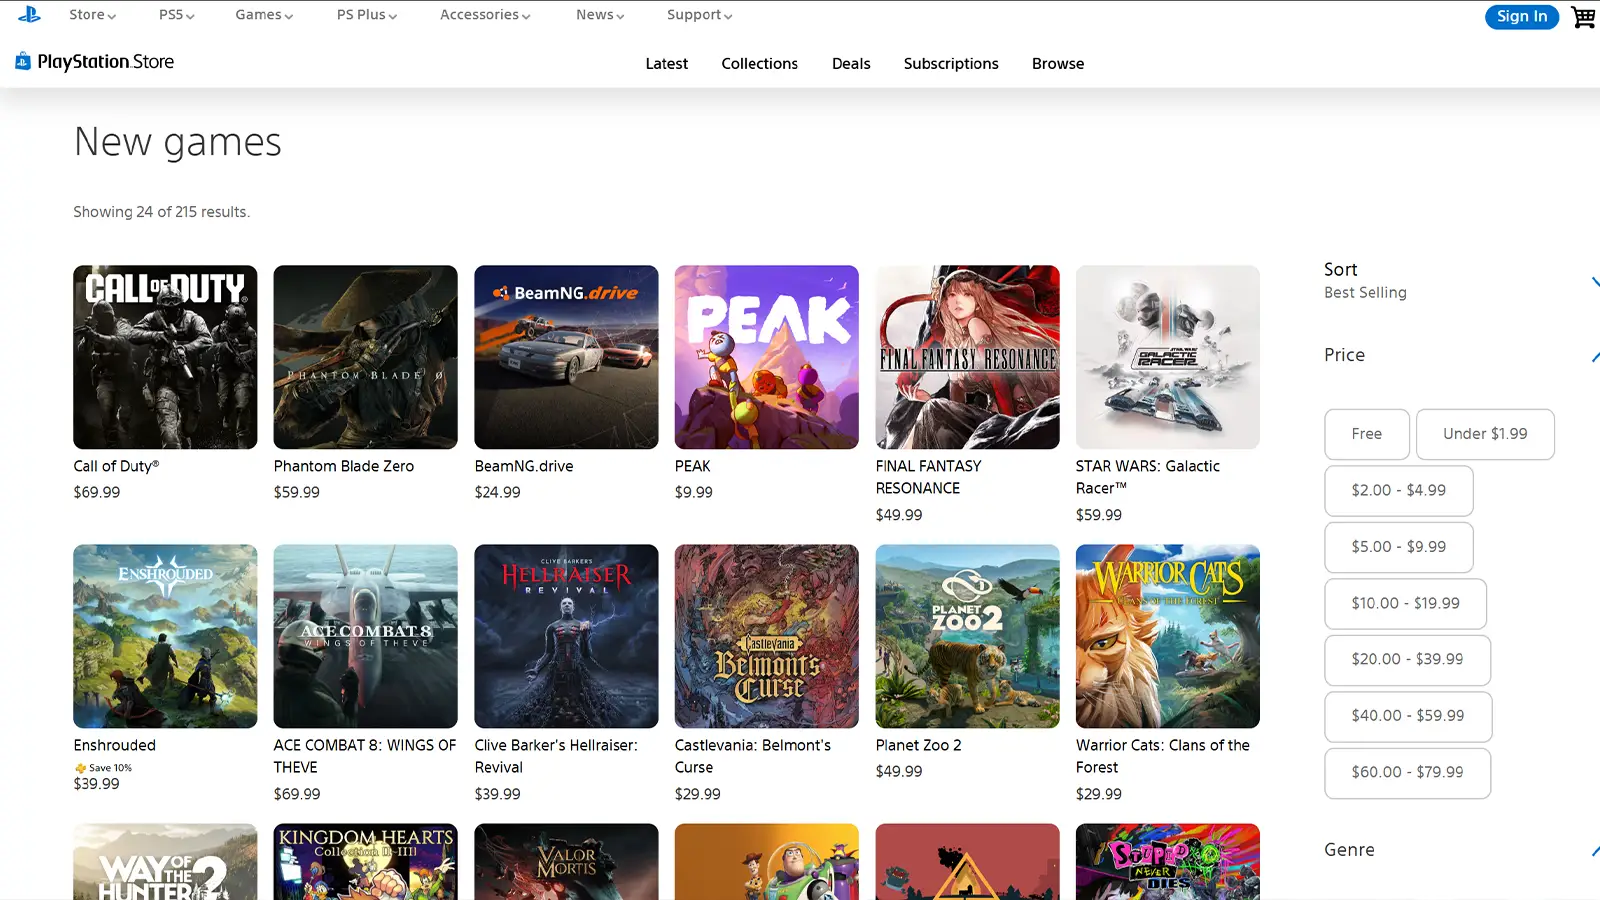The image size is (1600, 900).
Task: Click the Warrior Cats: Clans of the Forest title
Action: [x=1163, y=757]
